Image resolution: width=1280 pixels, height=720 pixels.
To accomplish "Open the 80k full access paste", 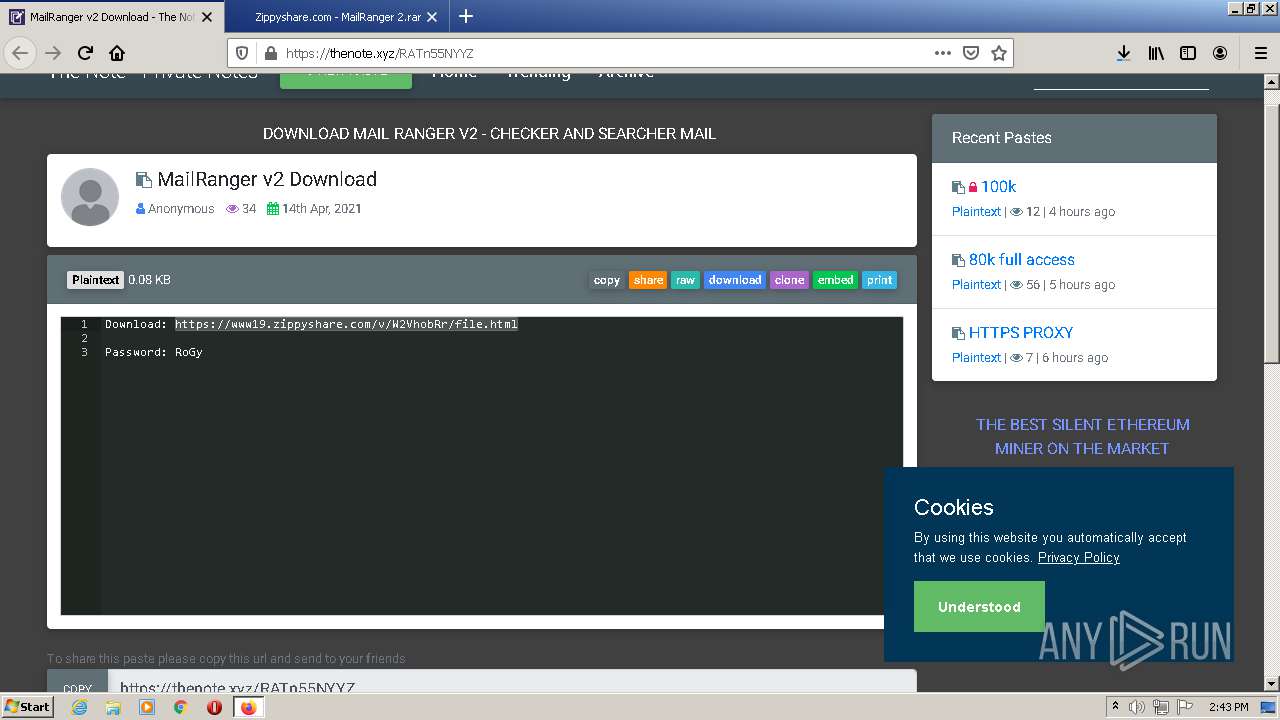I will pos(1022,259).
